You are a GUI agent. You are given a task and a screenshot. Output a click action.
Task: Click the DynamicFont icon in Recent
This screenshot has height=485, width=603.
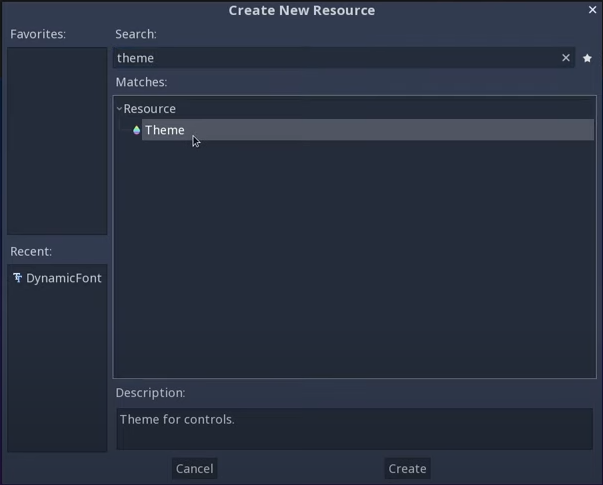[x=17, y=278]
